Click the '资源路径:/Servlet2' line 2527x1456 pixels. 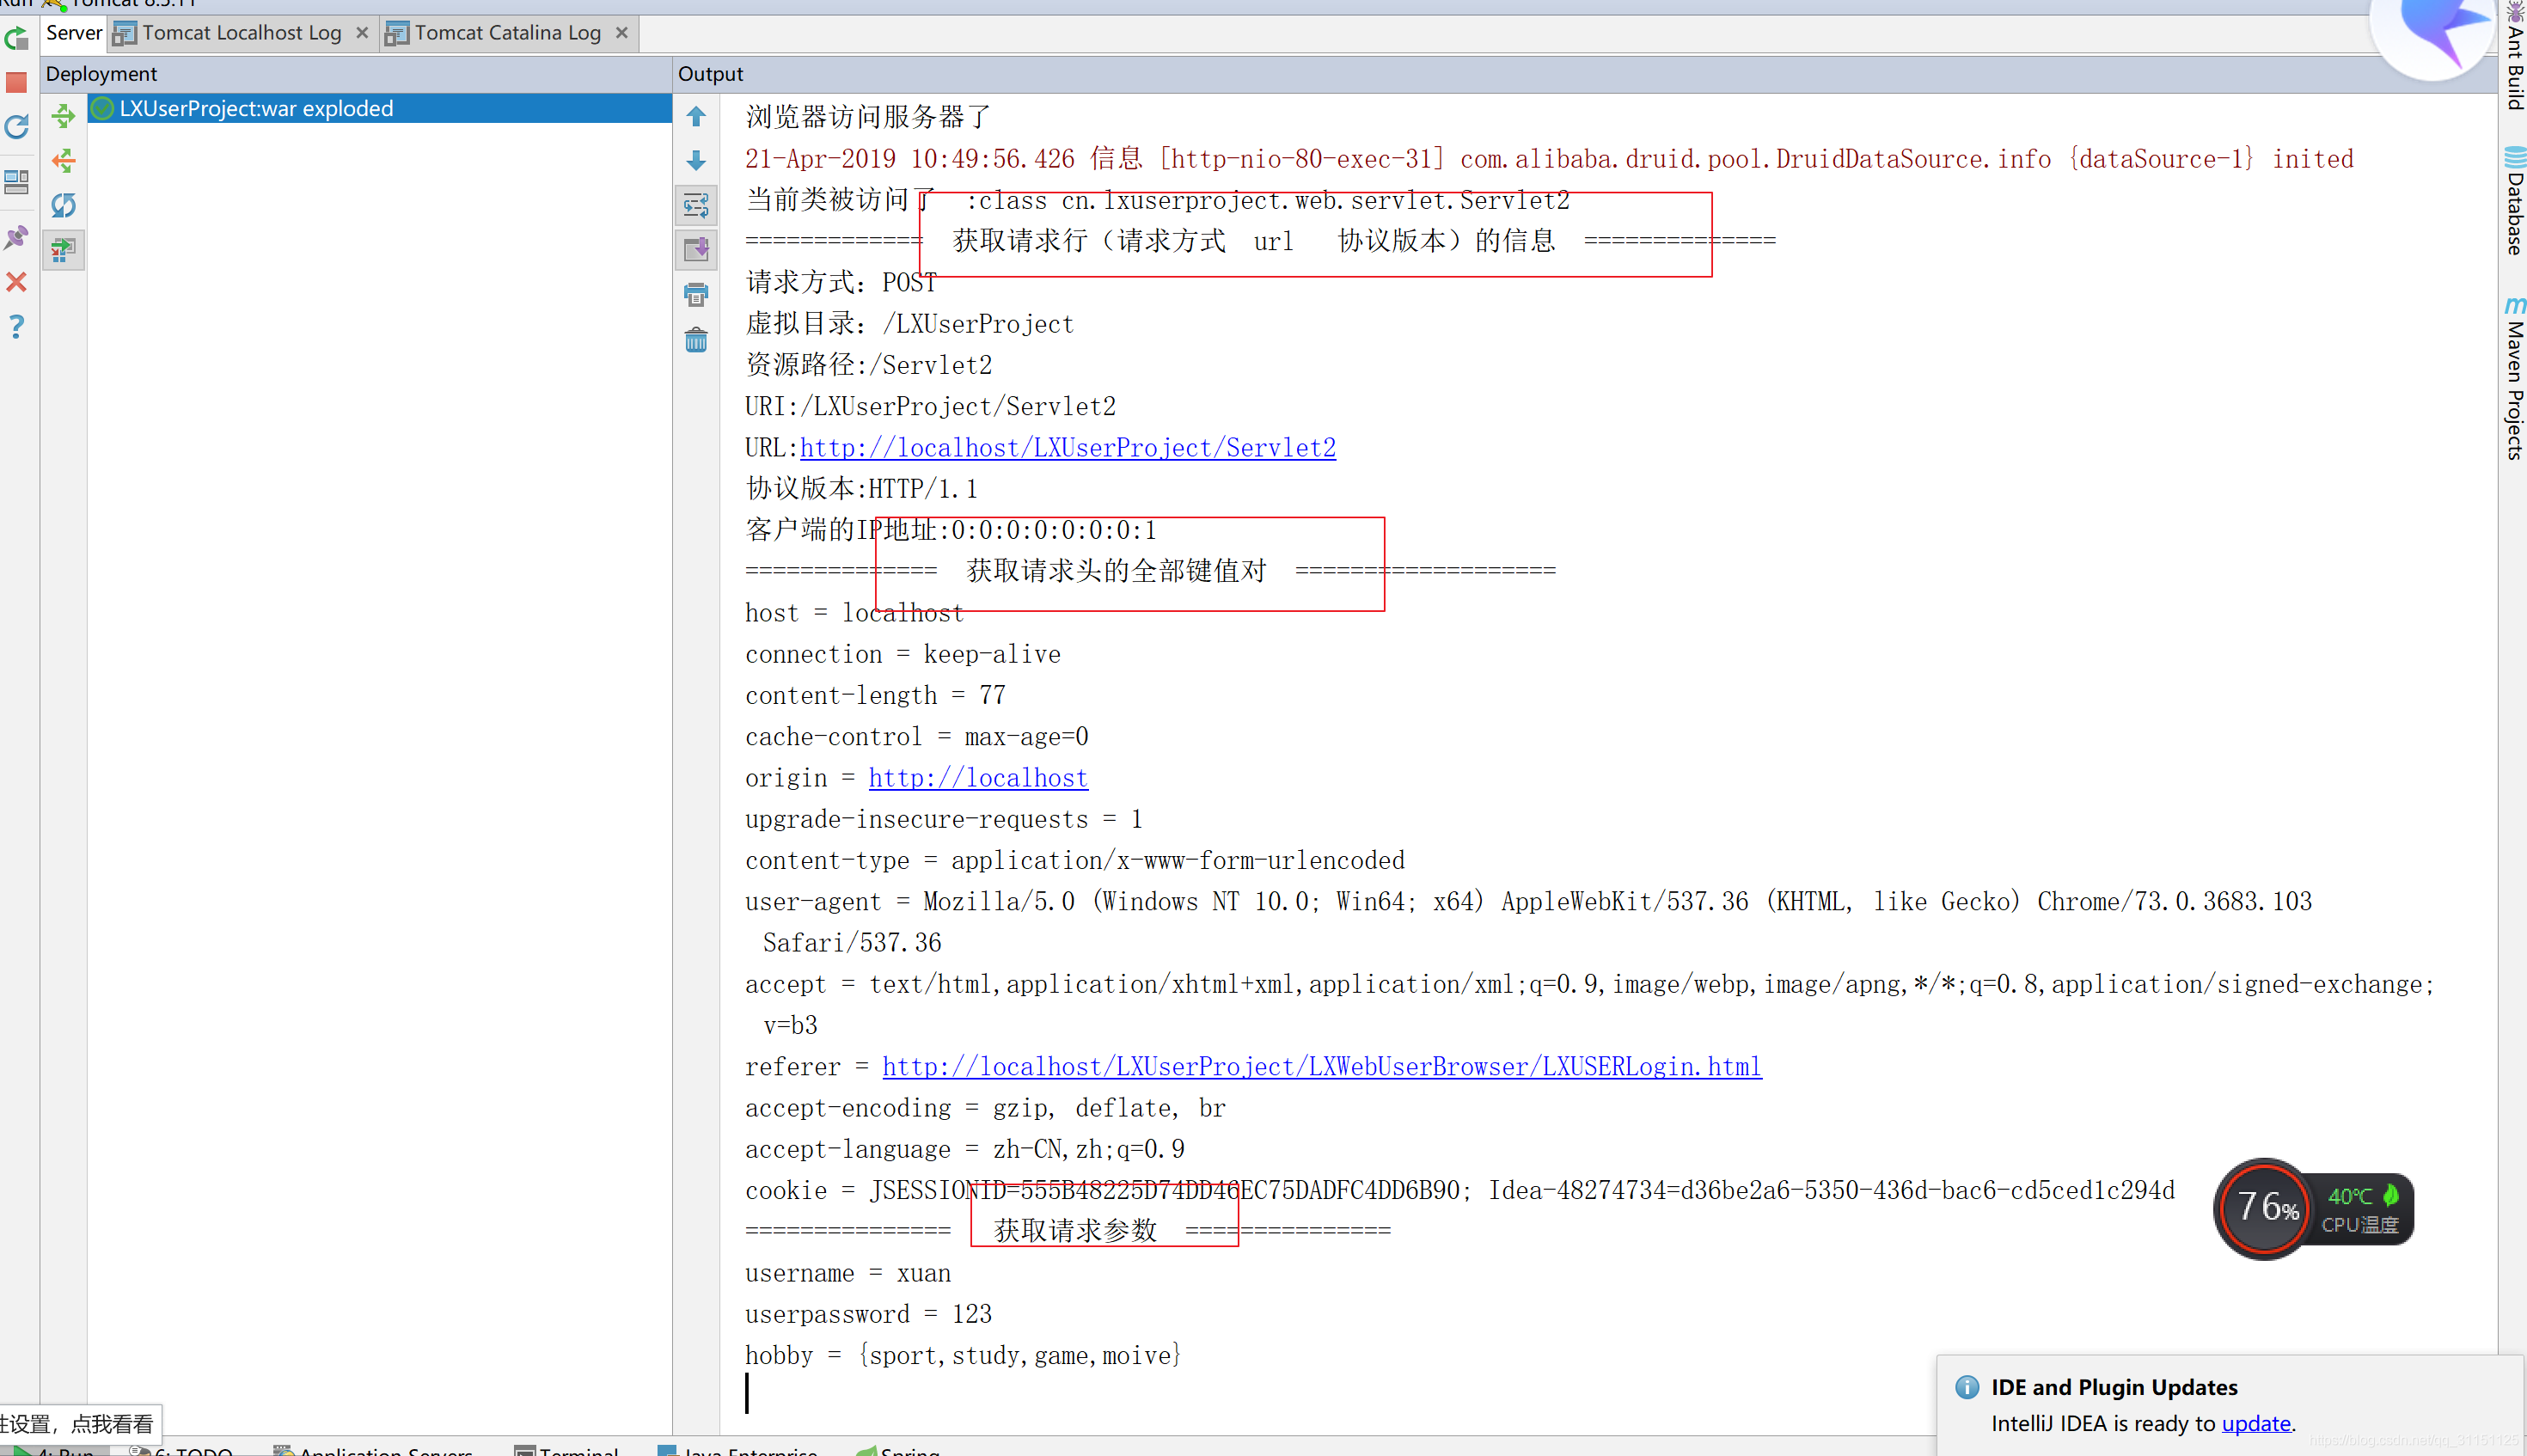(x=868, y=365)
